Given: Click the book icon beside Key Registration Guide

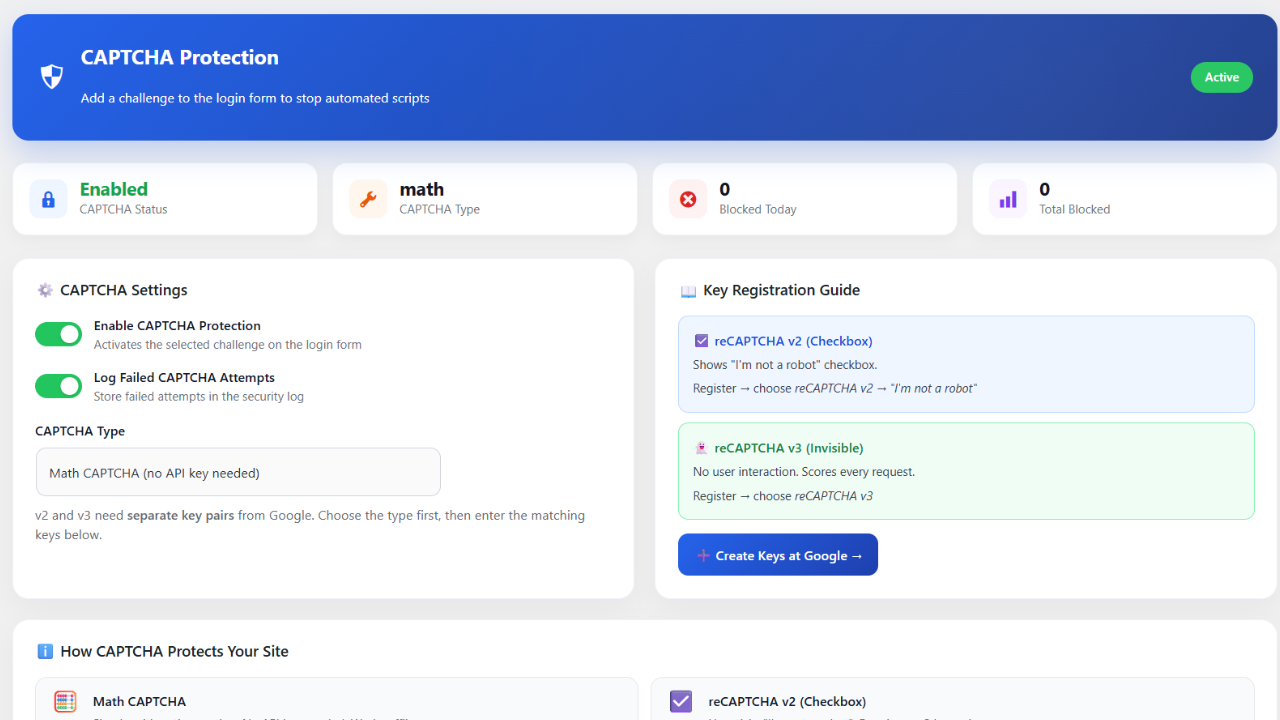Looking at the screenshot, I should tap(688, 291).
